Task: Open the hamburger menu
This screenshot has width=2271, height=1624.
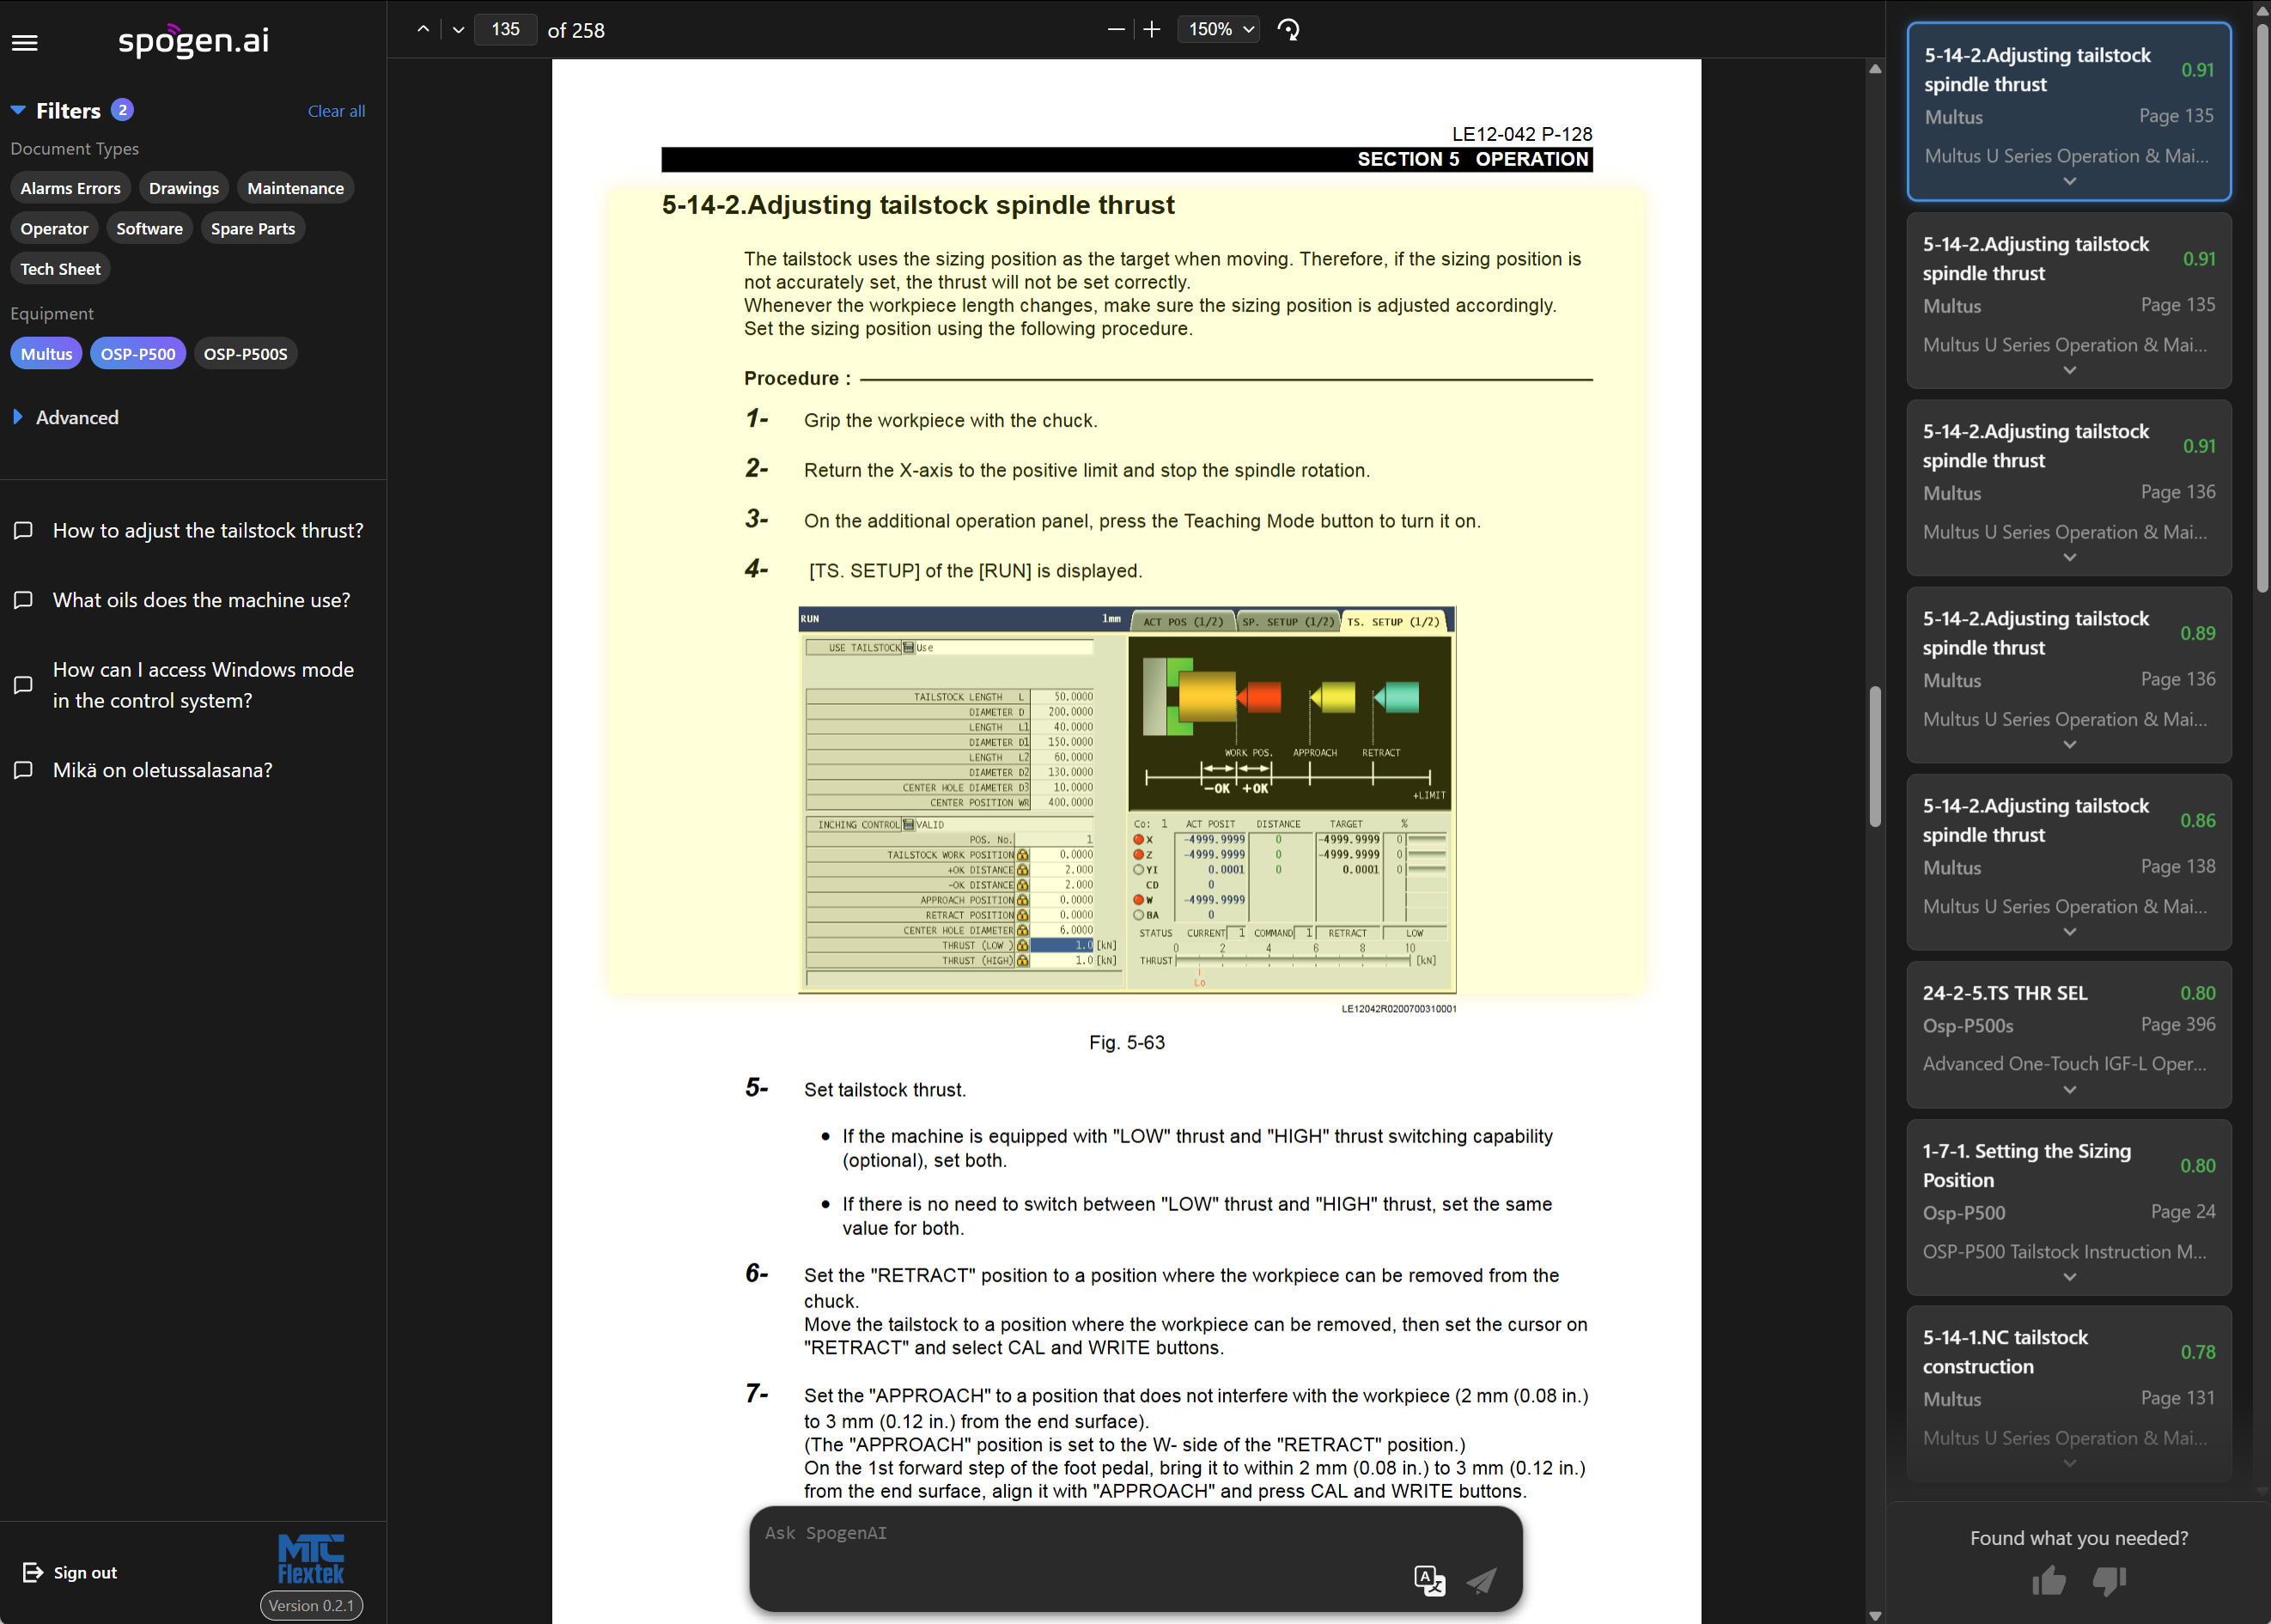Action: coord(25,42)
